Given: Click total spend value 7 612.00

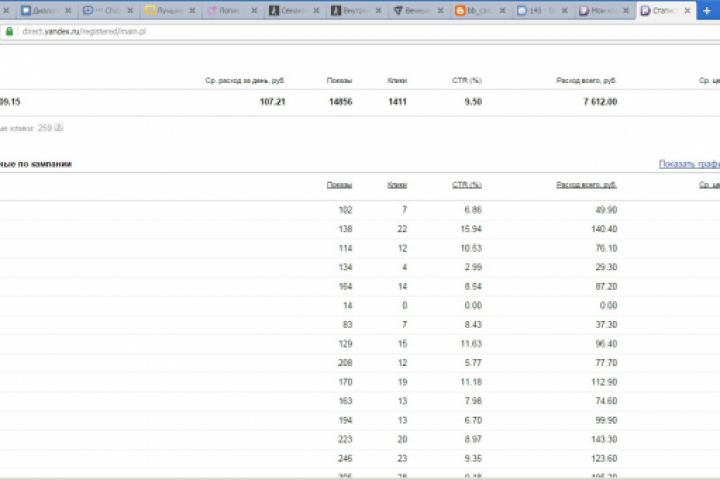Looking at the screenshot, I should tap(600, 102).
